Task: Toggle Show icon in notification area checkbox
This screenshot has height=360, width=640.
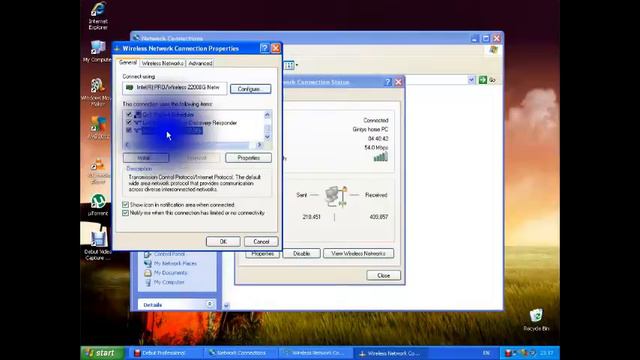Action: [x=125, y=205]
